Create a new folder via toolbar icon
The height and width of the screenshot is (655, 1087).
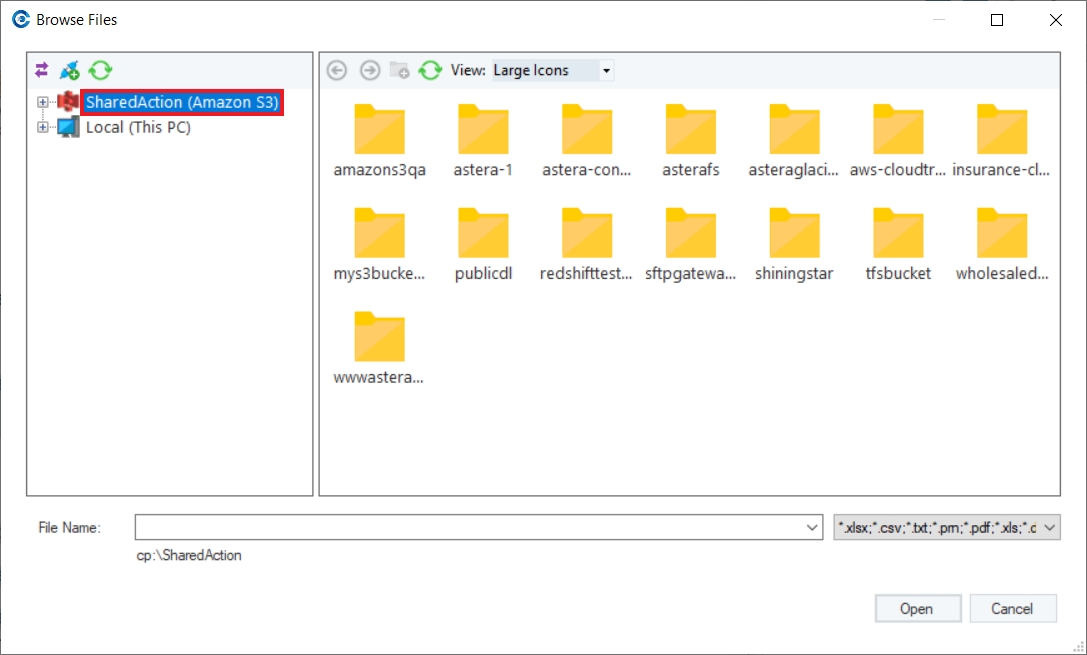(x=399, y=70)
